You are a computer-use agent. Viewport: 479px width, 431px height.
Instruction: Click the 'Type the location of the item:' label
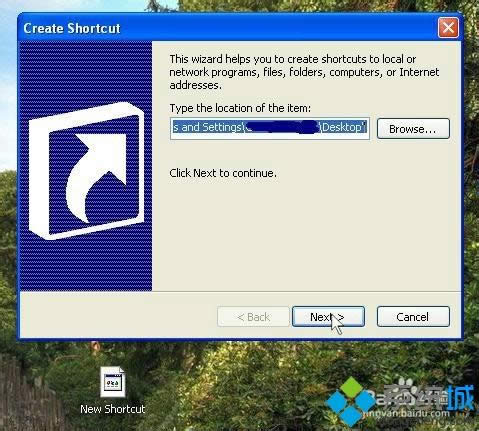[240, 108]
